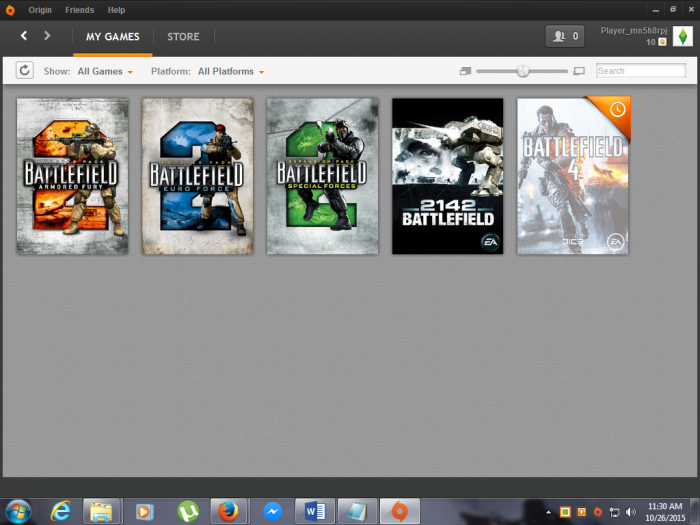Click the small tiles view icon
The image size is (700, 525).
(x=465, y=72)
